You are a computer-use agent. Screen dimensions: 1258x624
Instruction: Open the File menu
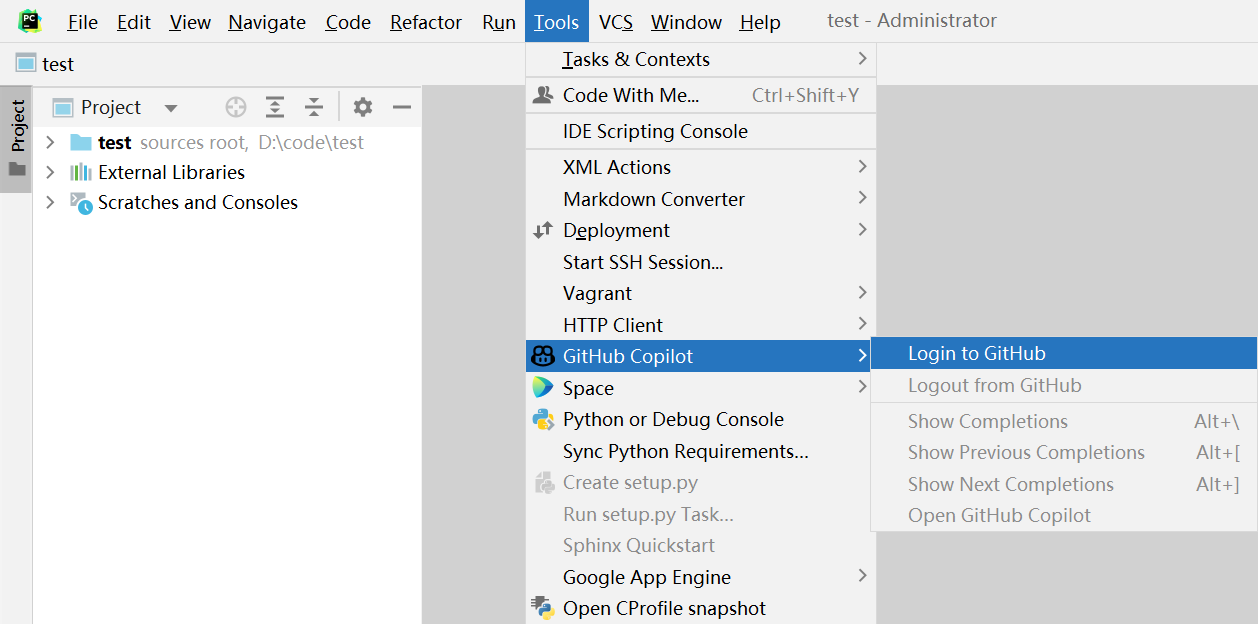point(82,22)
